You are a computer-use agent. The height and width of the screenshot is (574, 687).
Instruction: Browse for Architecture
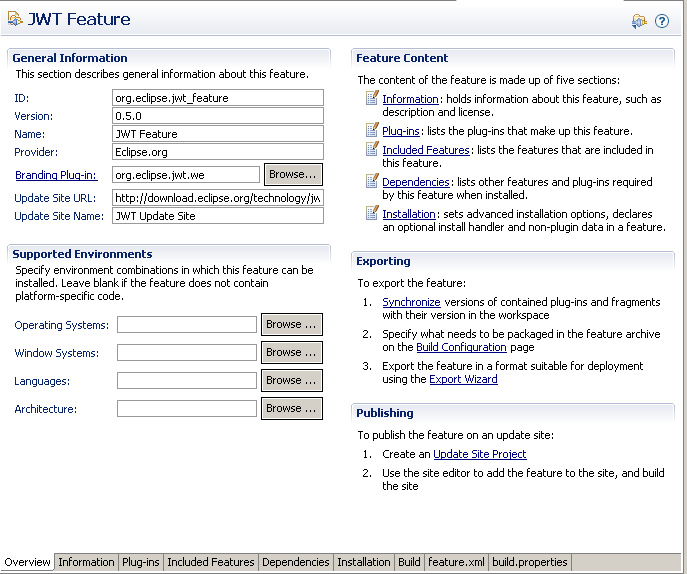pyautogui.click(x=292, y=408)
